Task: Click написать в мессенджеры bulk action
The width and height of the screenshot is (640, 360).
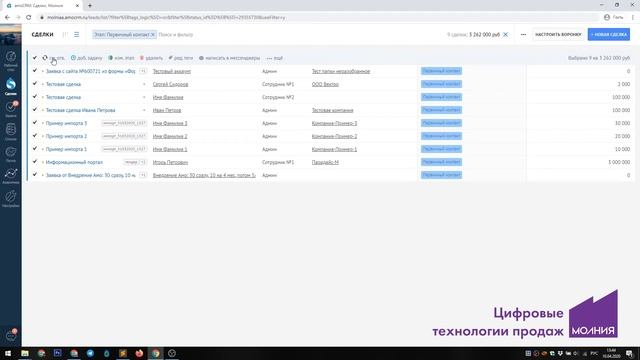Action: (229, 58)
